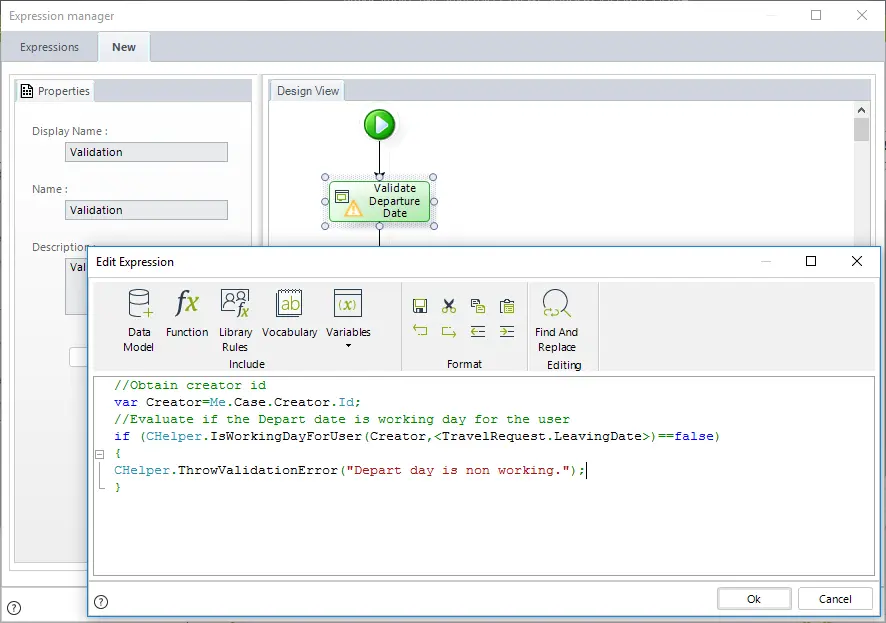Viewport: 886px width, 623px height.
Task: Click the IsWorkingDayForUser condition line
Action: 417,436
